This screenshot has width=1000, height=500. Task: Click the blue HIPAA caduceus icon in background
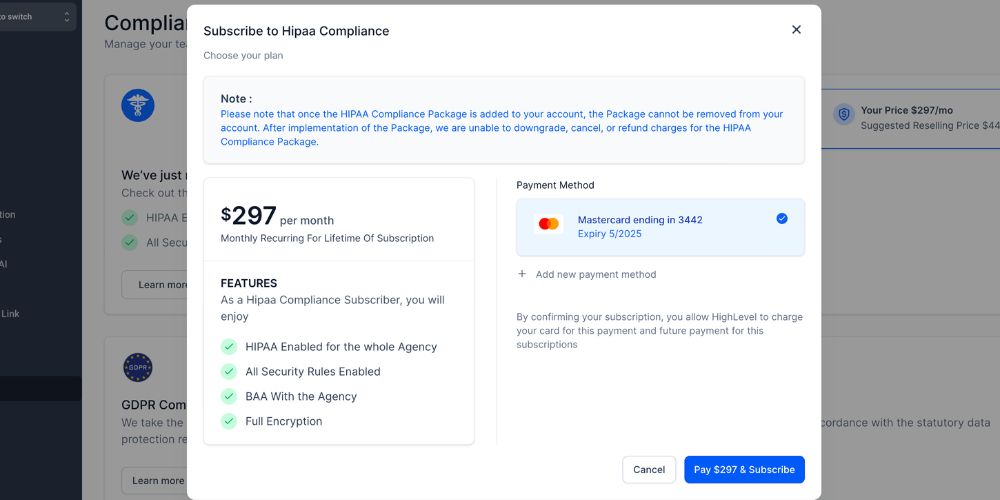tap(138, 105)
